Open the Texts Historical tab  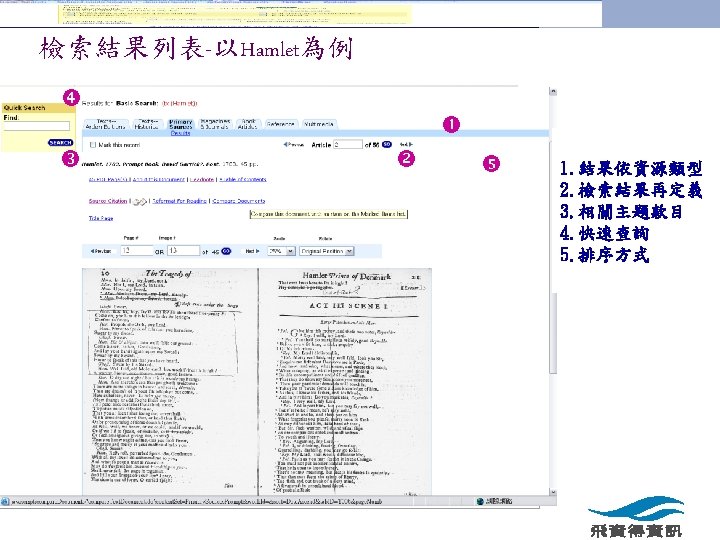click(146, 124)
